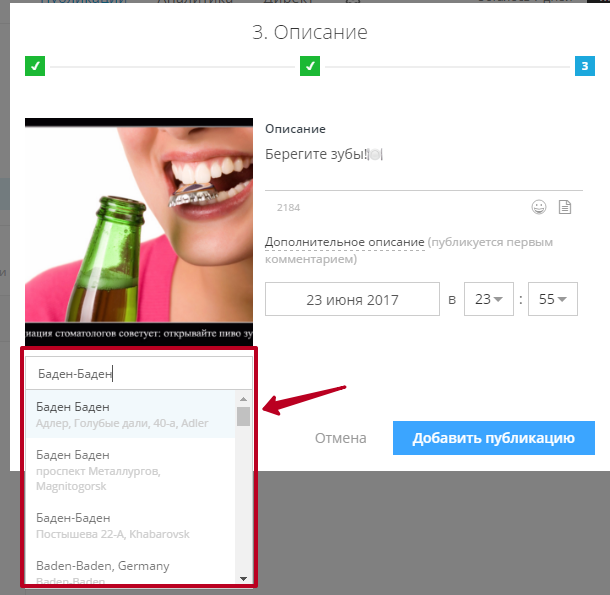Go to completed step two checkmark

[x=310, y=66]
